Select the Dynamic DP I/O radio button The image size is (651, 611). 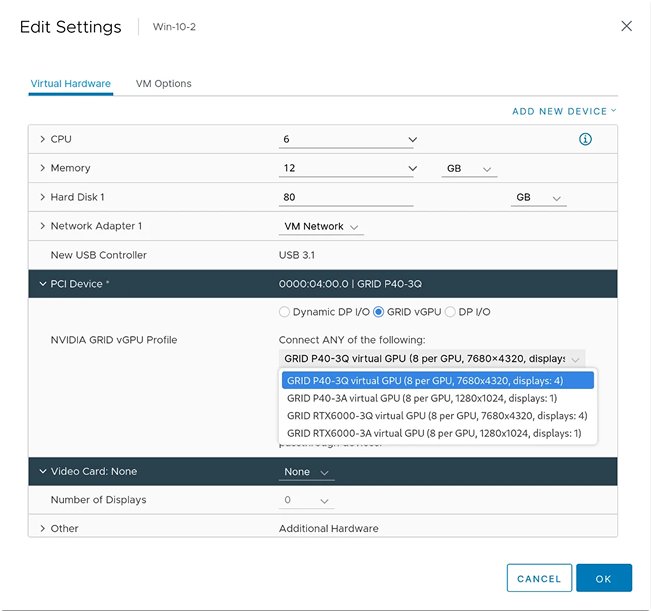point(284,312)
